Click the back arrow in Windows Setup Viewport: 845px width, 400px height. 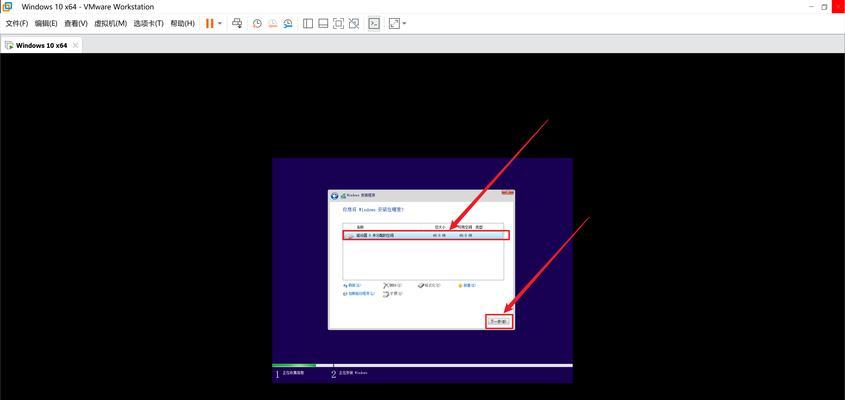(334, 195)
